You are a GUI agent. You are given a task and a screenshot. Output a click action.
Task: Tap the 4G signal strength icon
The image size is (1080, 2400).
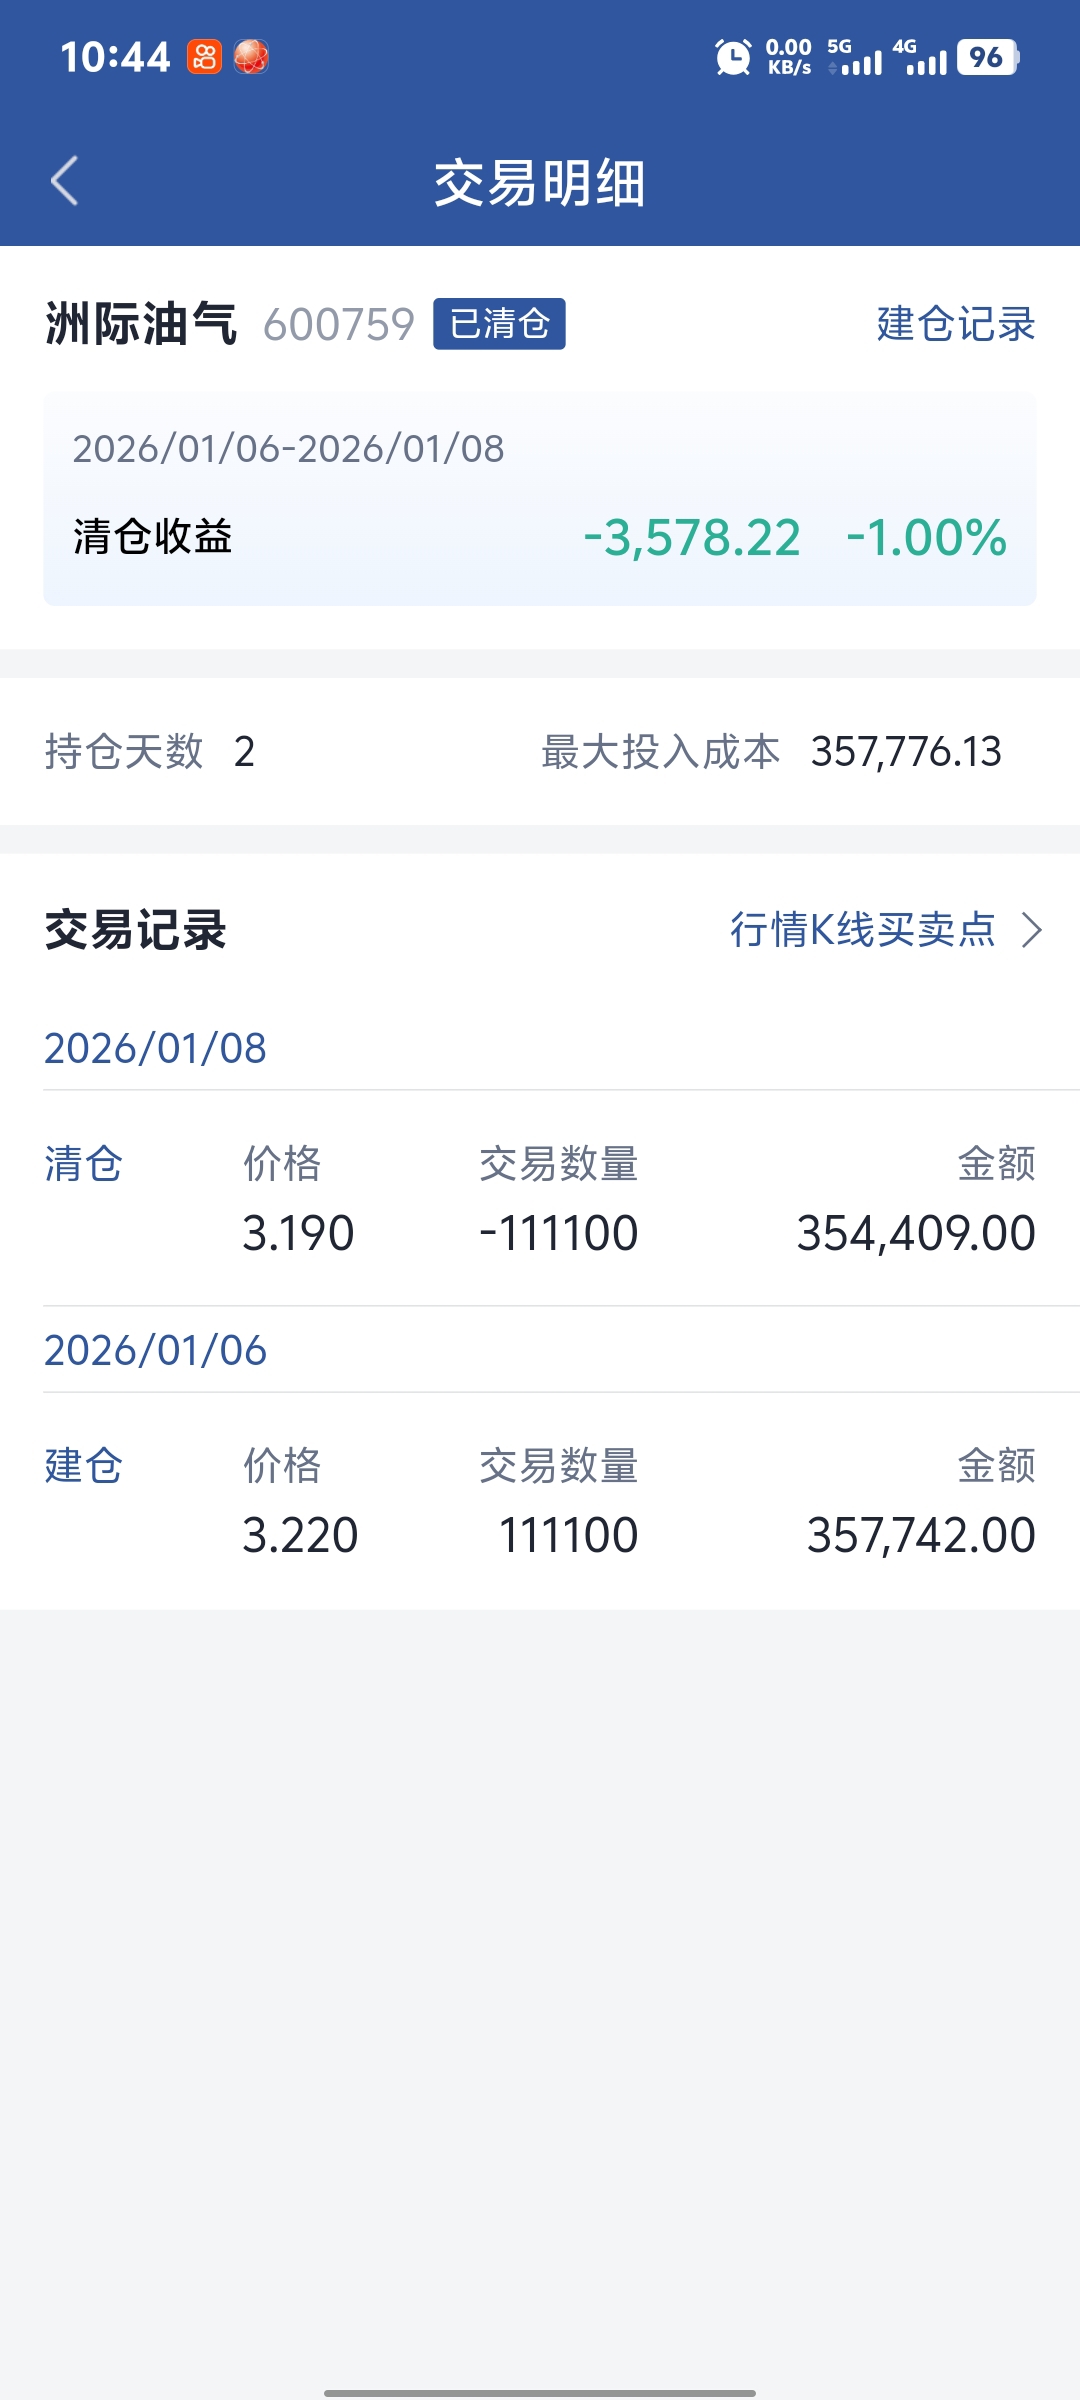(920, 57)
